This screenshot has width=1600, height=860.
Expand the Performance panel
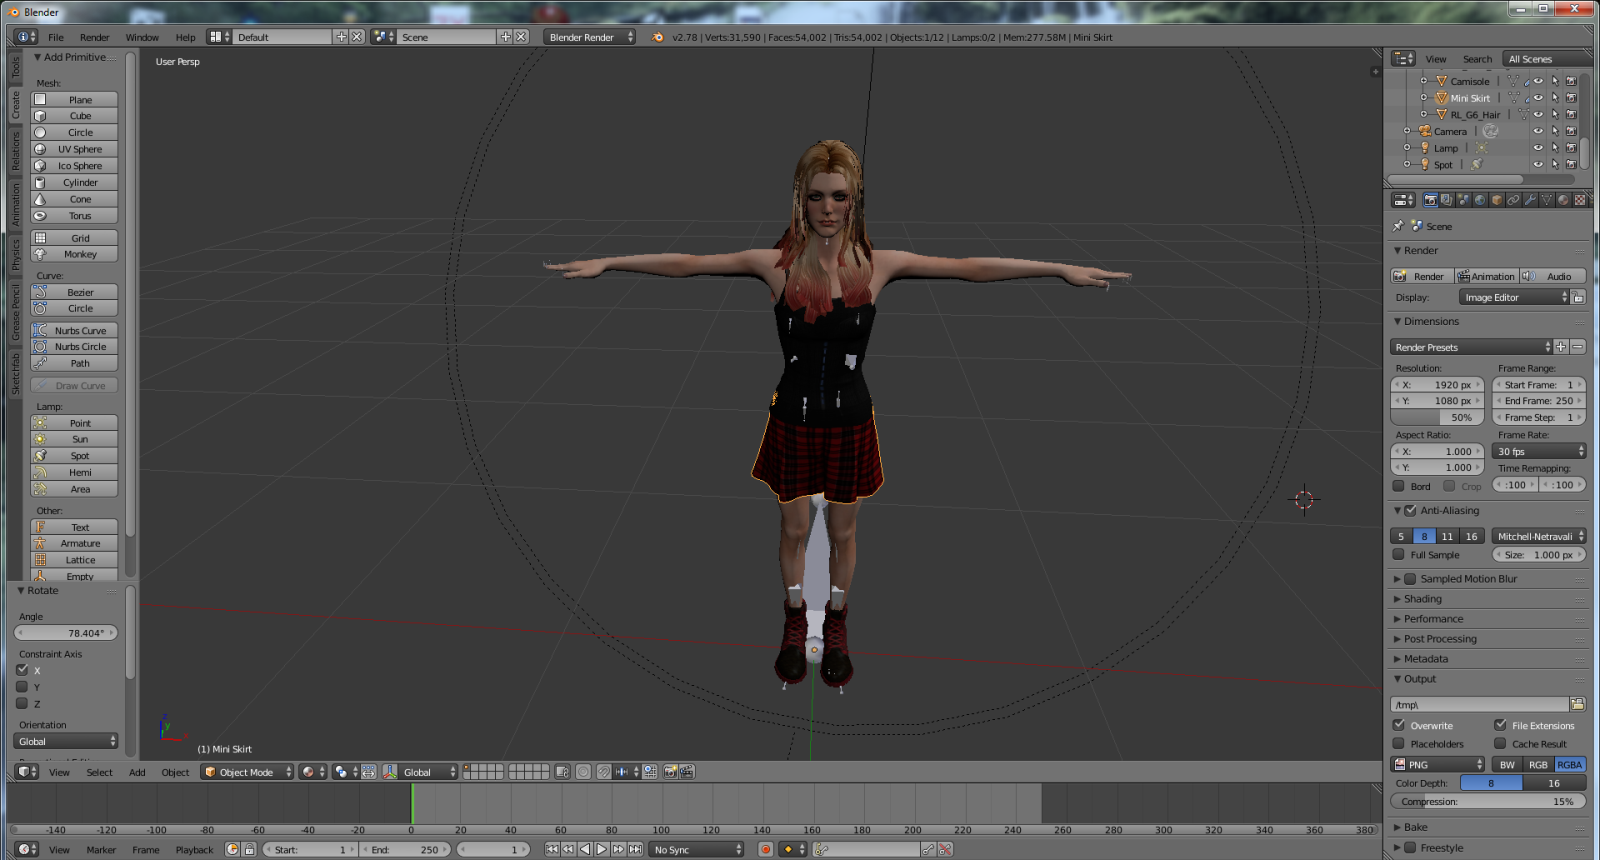point(1433,619)
